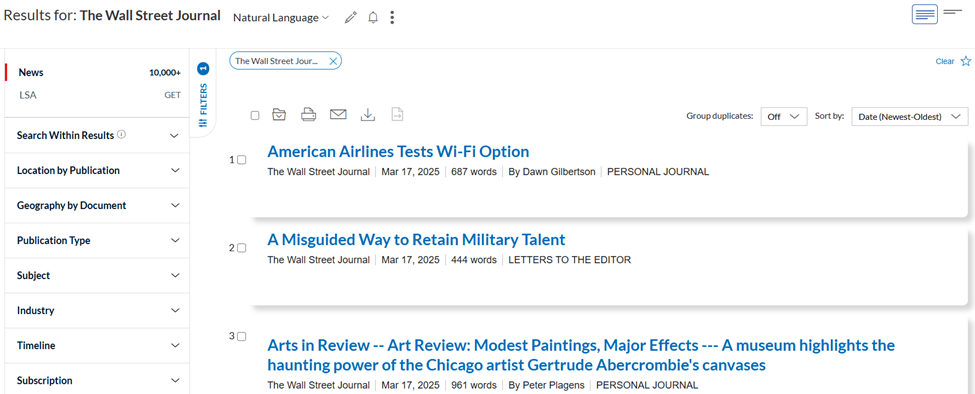
Task: Check the box for result 1
Action: click(x=242, y=160)
